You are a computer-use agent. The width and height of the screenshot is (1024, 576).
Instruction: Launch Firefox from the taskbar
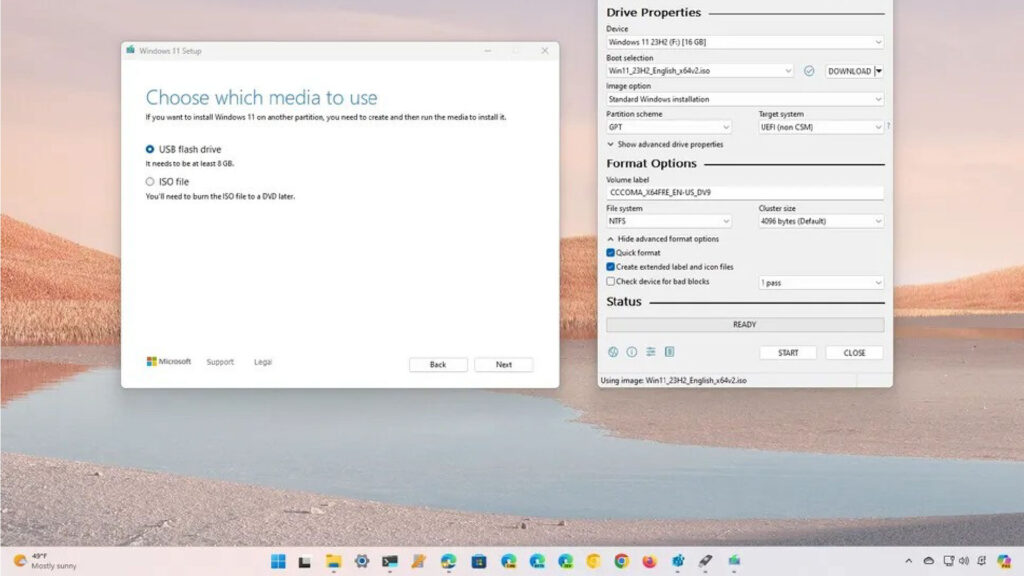(x=649, y=562)
